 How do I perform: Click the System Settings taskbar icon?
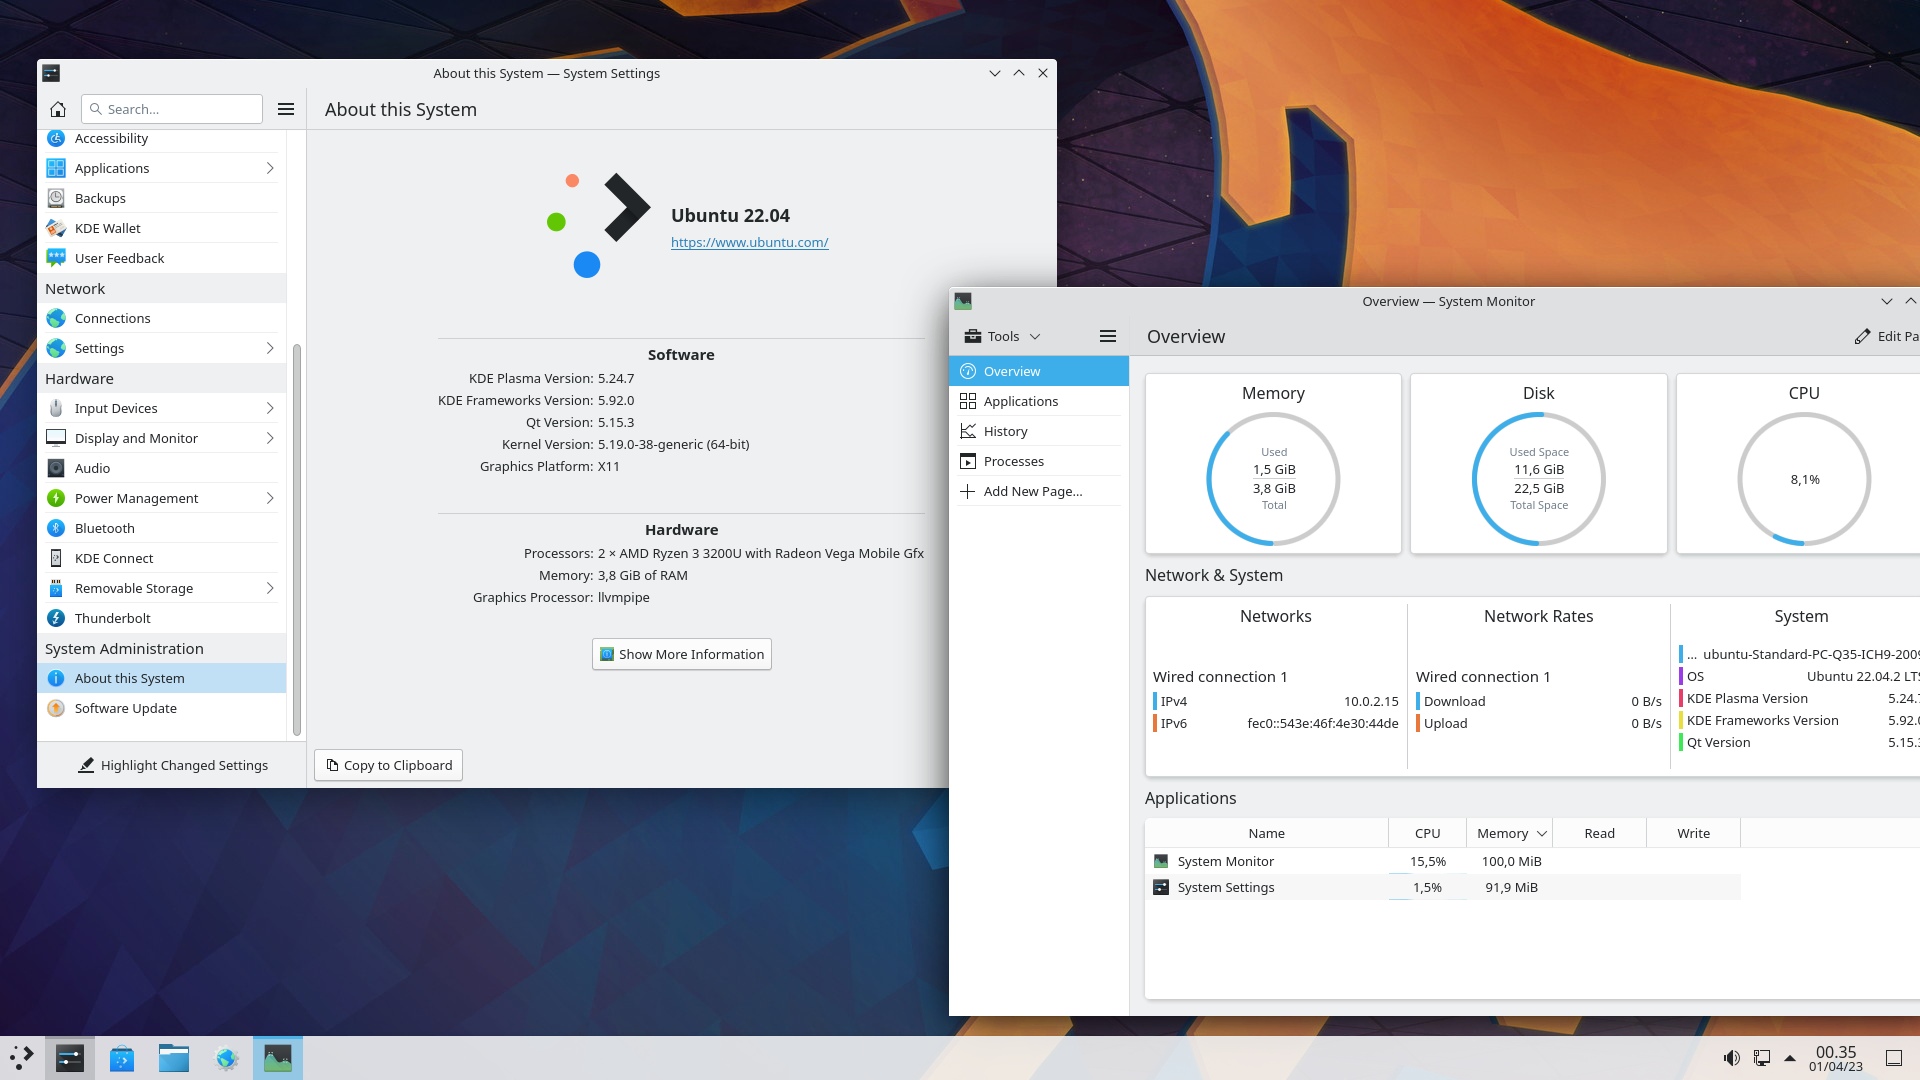coord(70,1058)
